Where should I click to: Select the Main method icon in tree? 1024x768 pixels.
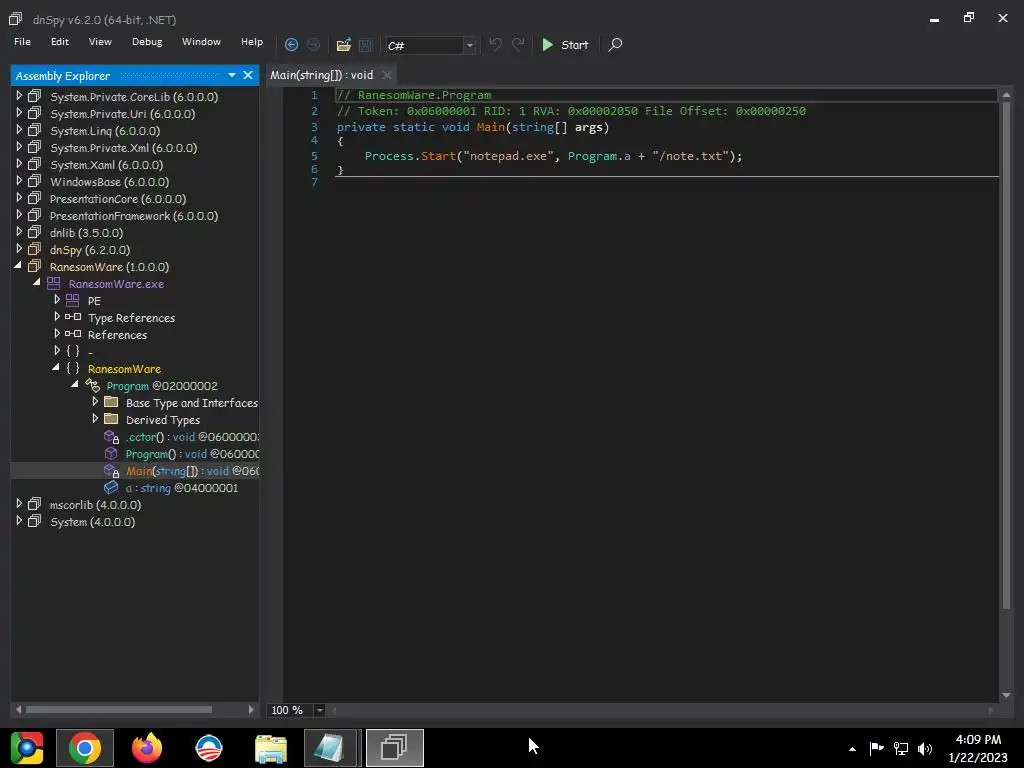(x=111, y=471)
